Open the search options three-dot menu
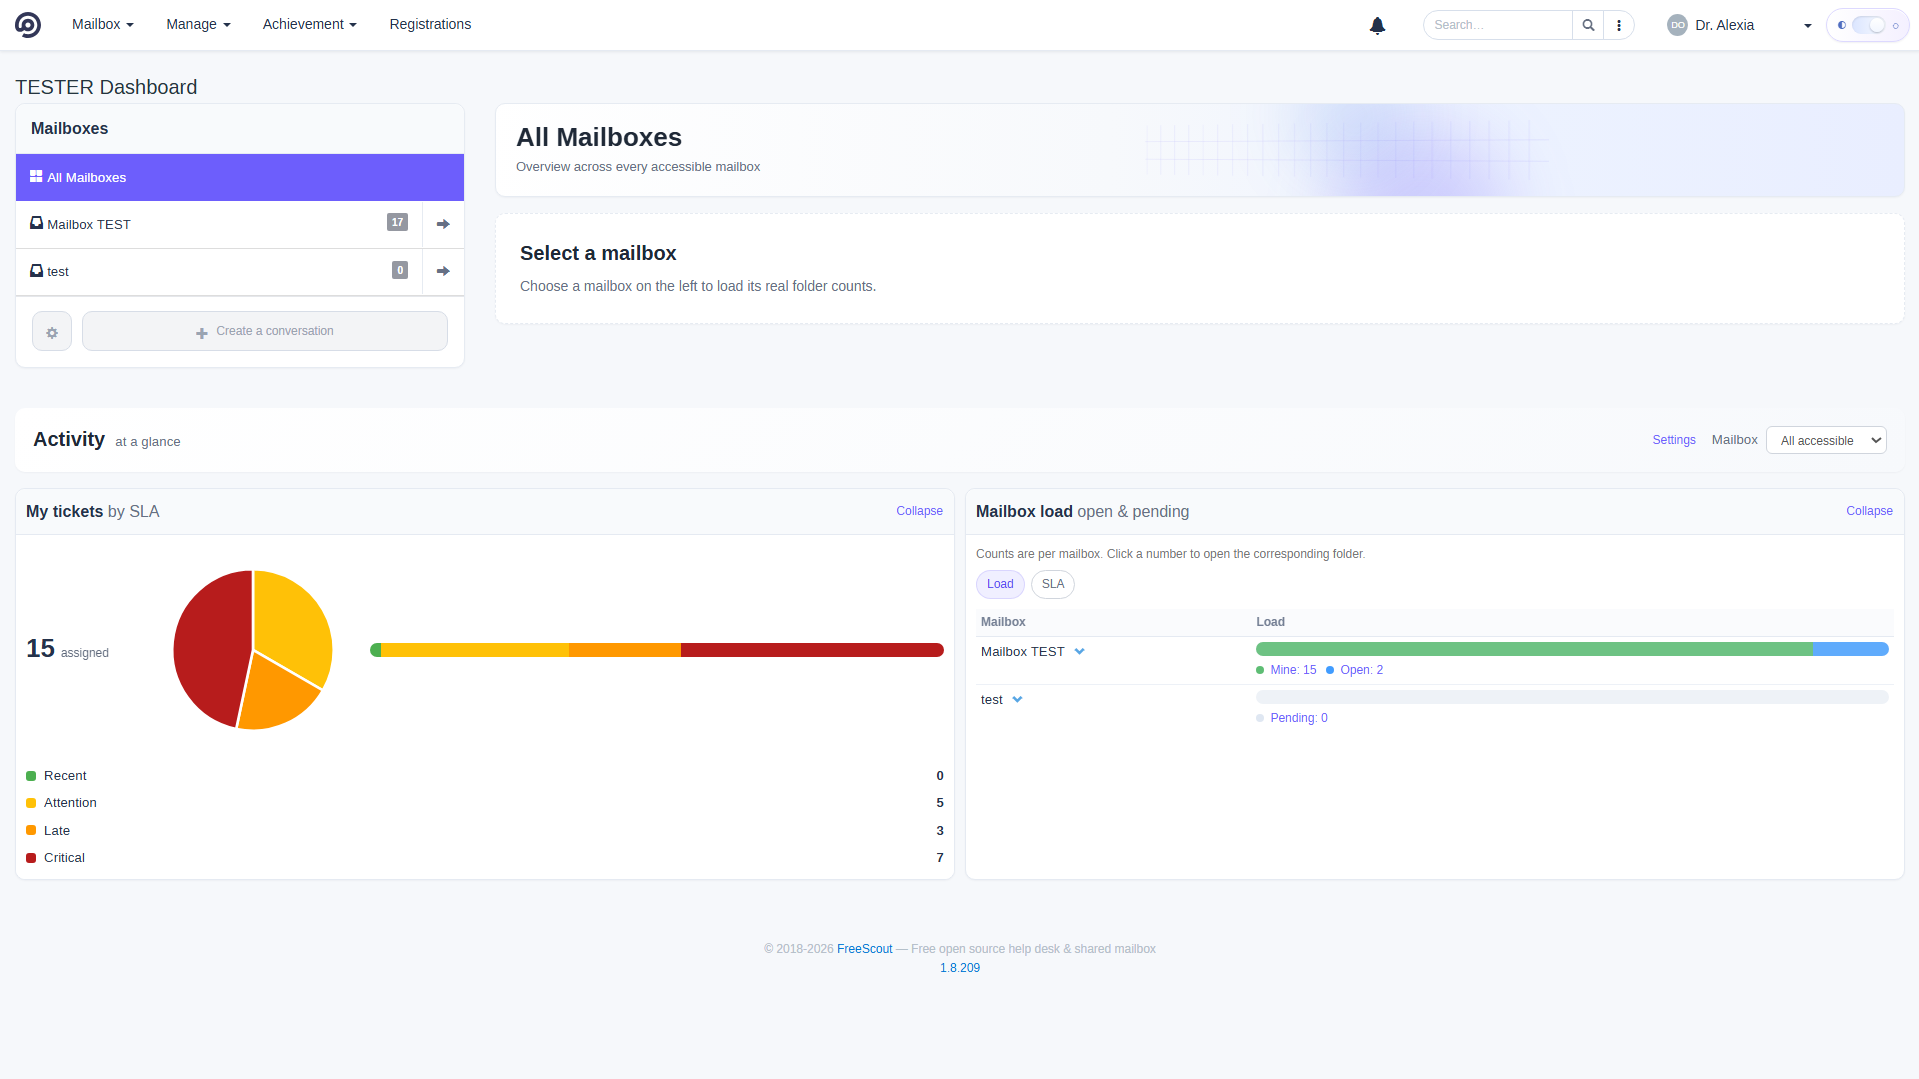This screenshot has height=1079, width=1919. click(x=1619, y=25)
